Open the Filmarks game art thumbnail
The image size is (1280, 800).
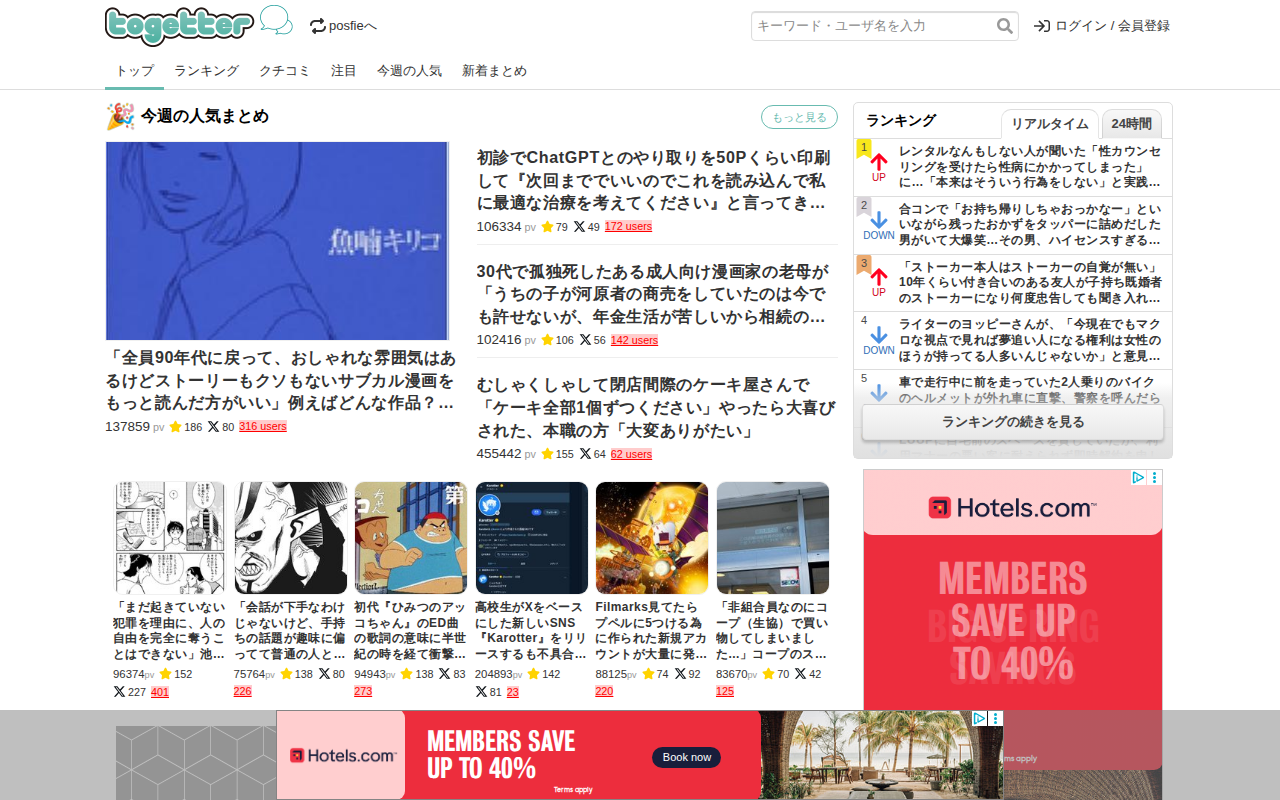click(652, 538)
